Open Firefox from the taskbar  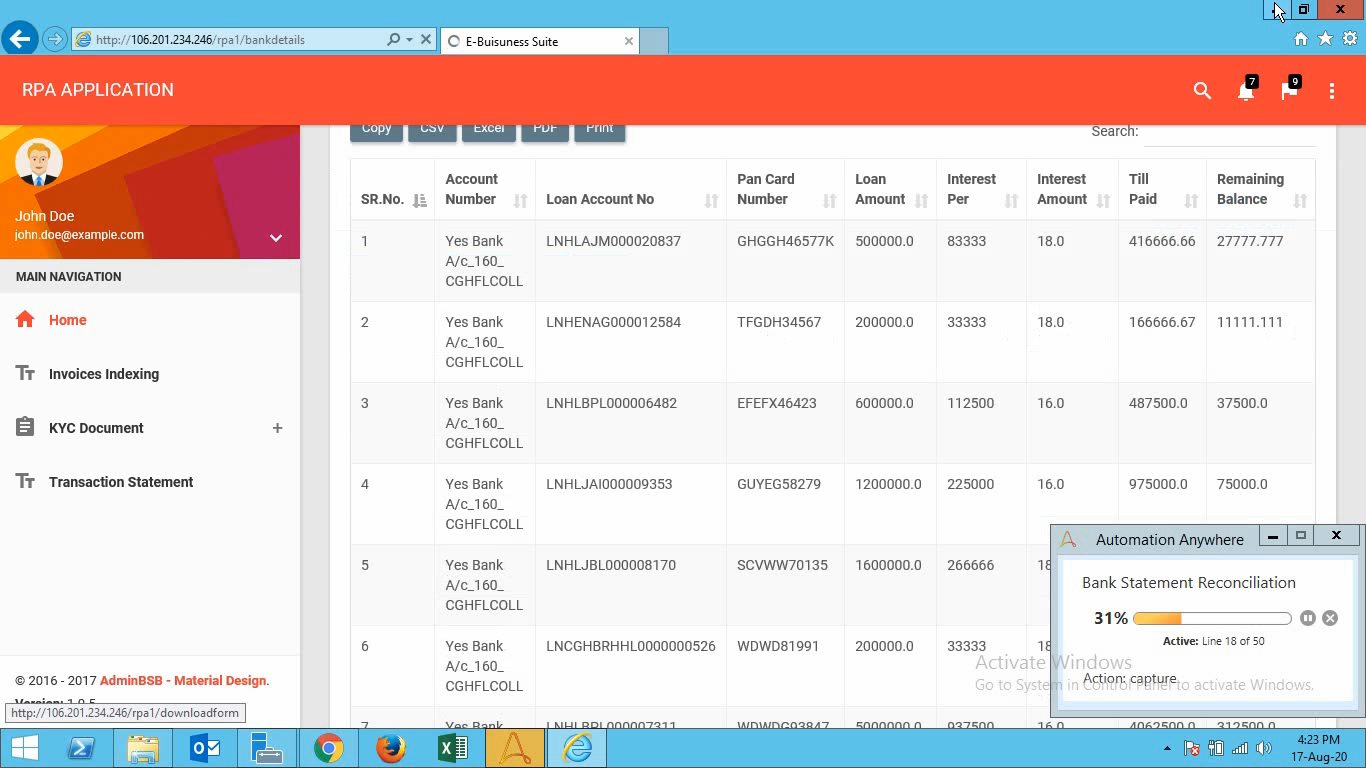(391, 748)
